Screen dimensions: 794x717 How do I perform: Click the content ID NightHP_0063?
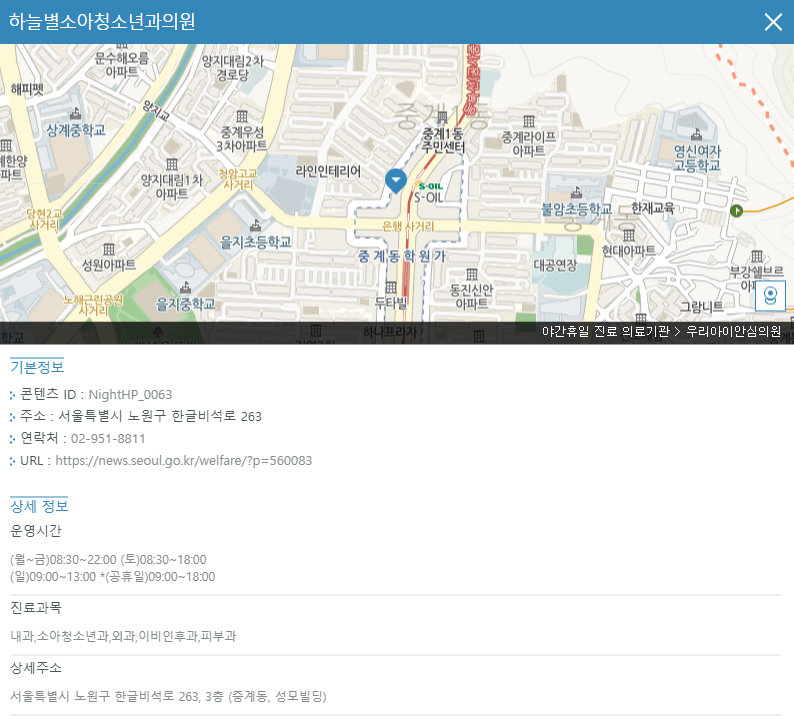130,394
